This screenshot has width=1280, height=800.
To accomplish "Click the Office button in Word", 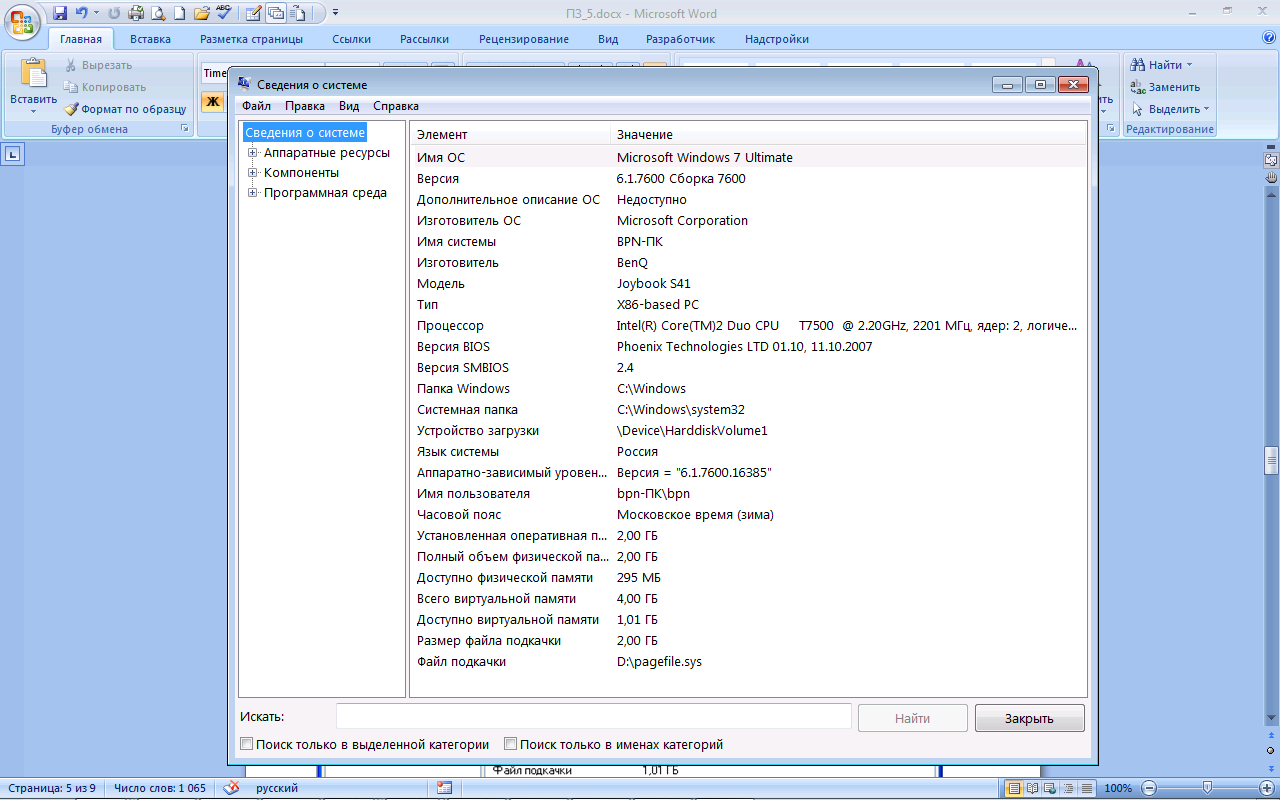I will point(23,20).
